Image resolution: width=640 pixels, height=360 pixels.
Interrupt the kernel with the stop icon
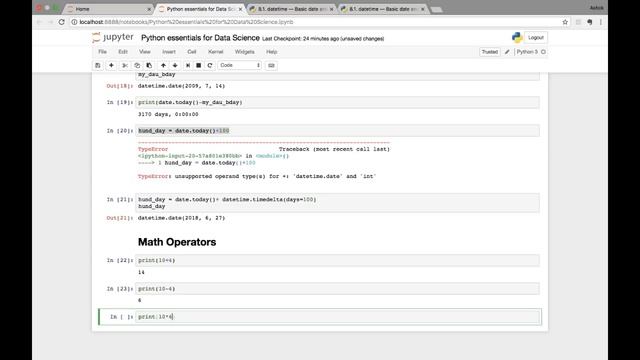199,65
